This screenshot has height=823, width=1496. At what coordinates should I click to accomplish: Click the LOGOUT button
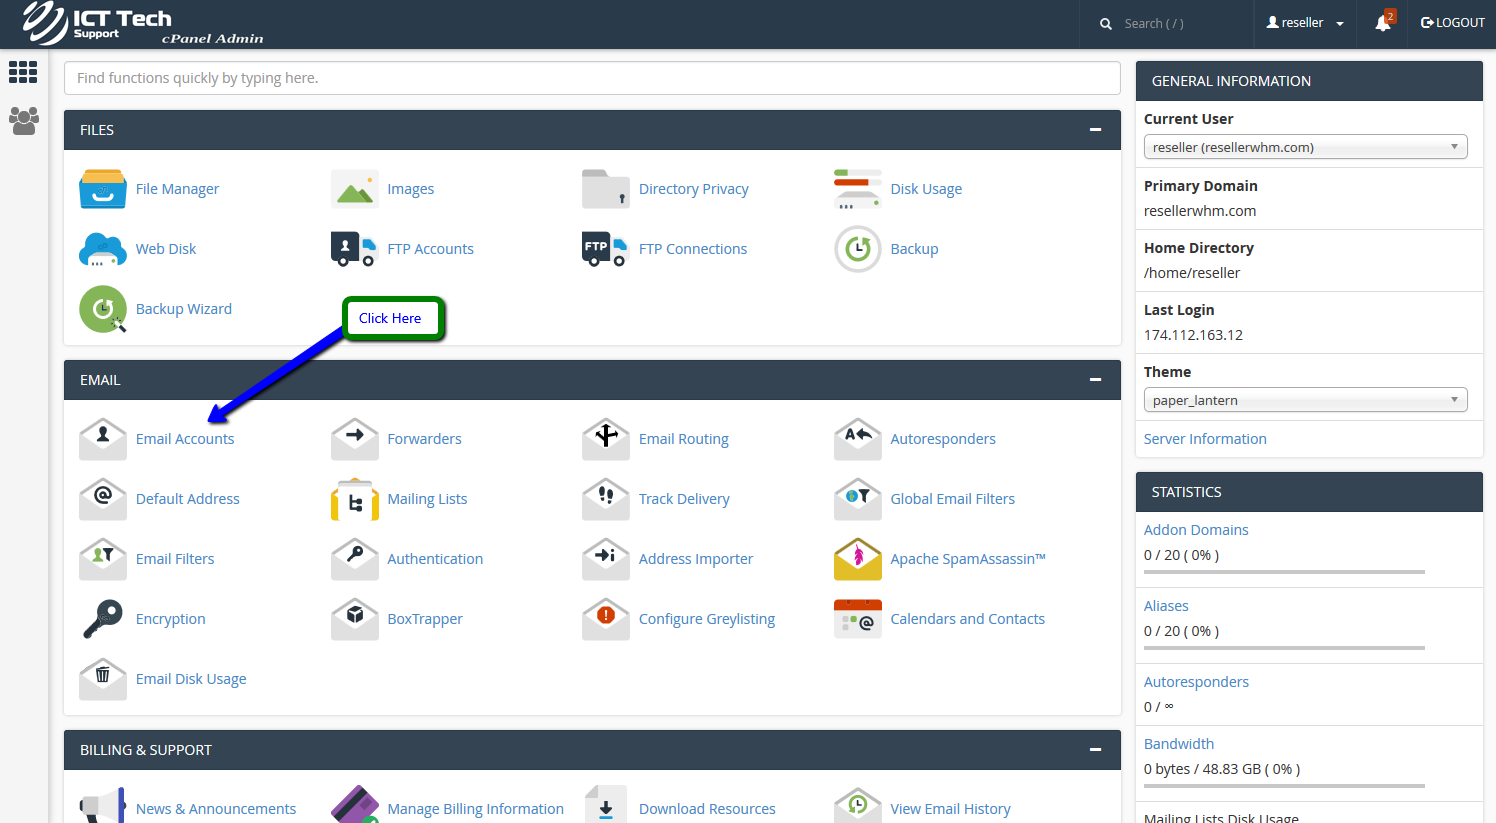tap(1453, 23)
